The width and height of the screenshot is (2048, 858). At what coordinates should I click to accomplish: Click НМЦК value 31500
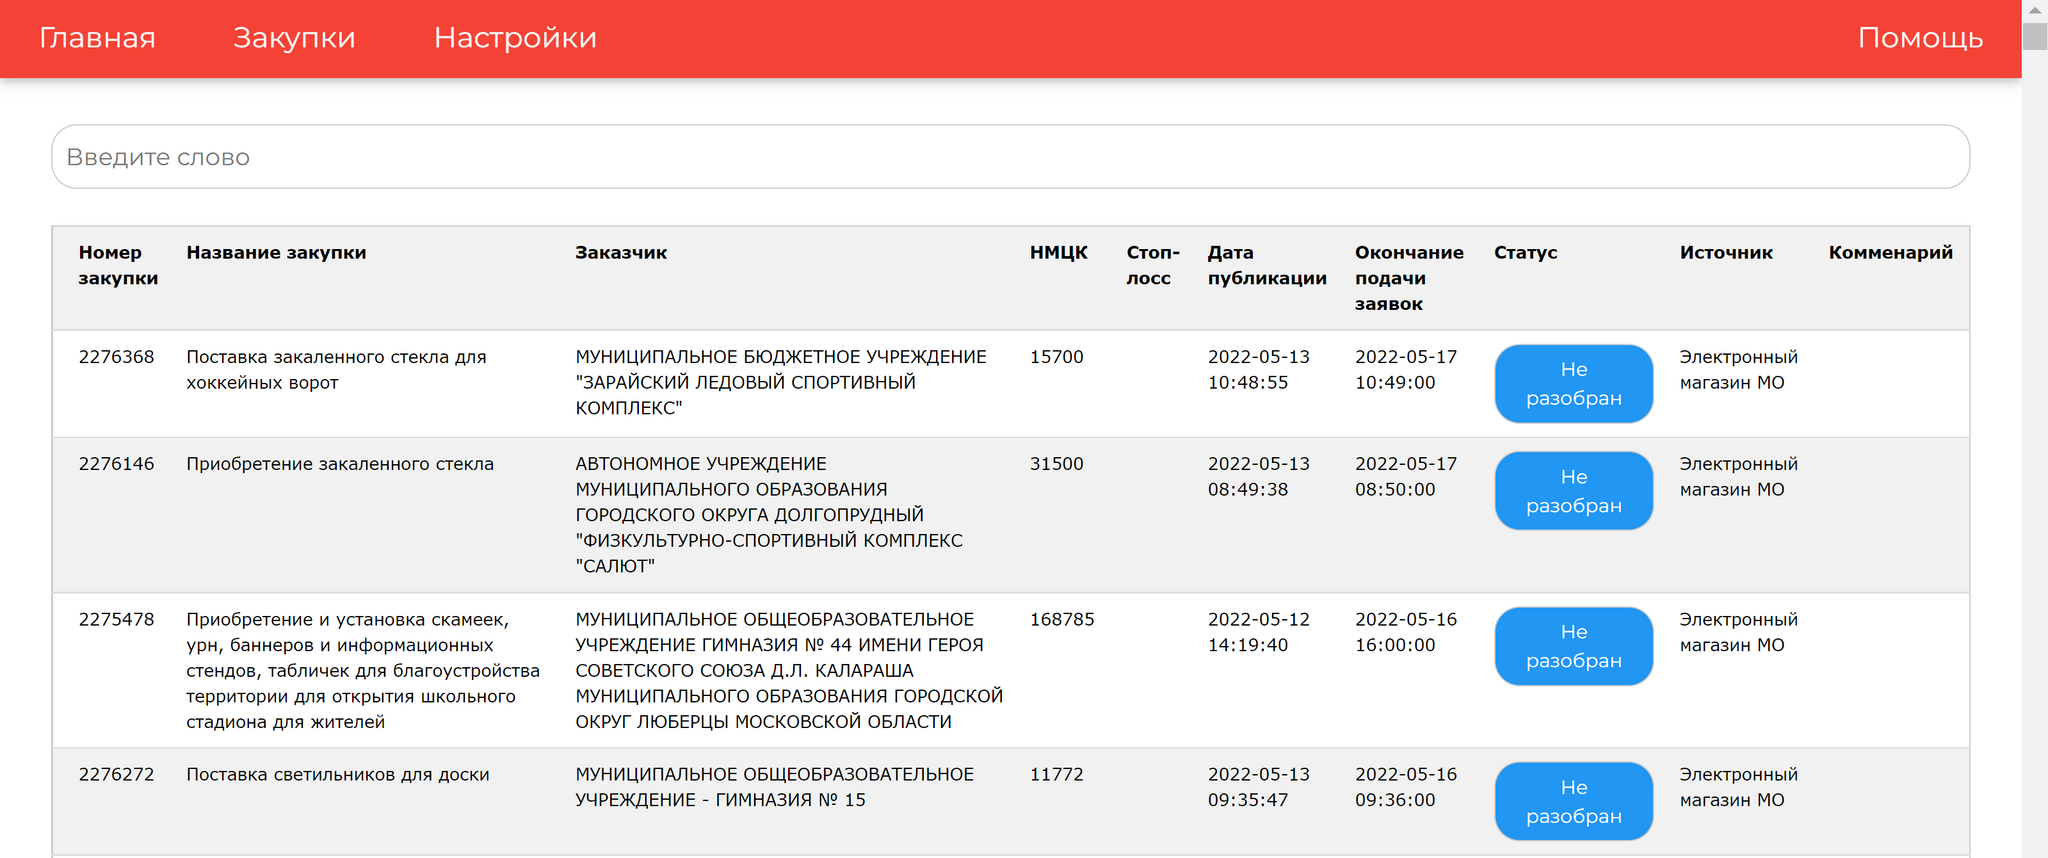(x=1057, y=464)
